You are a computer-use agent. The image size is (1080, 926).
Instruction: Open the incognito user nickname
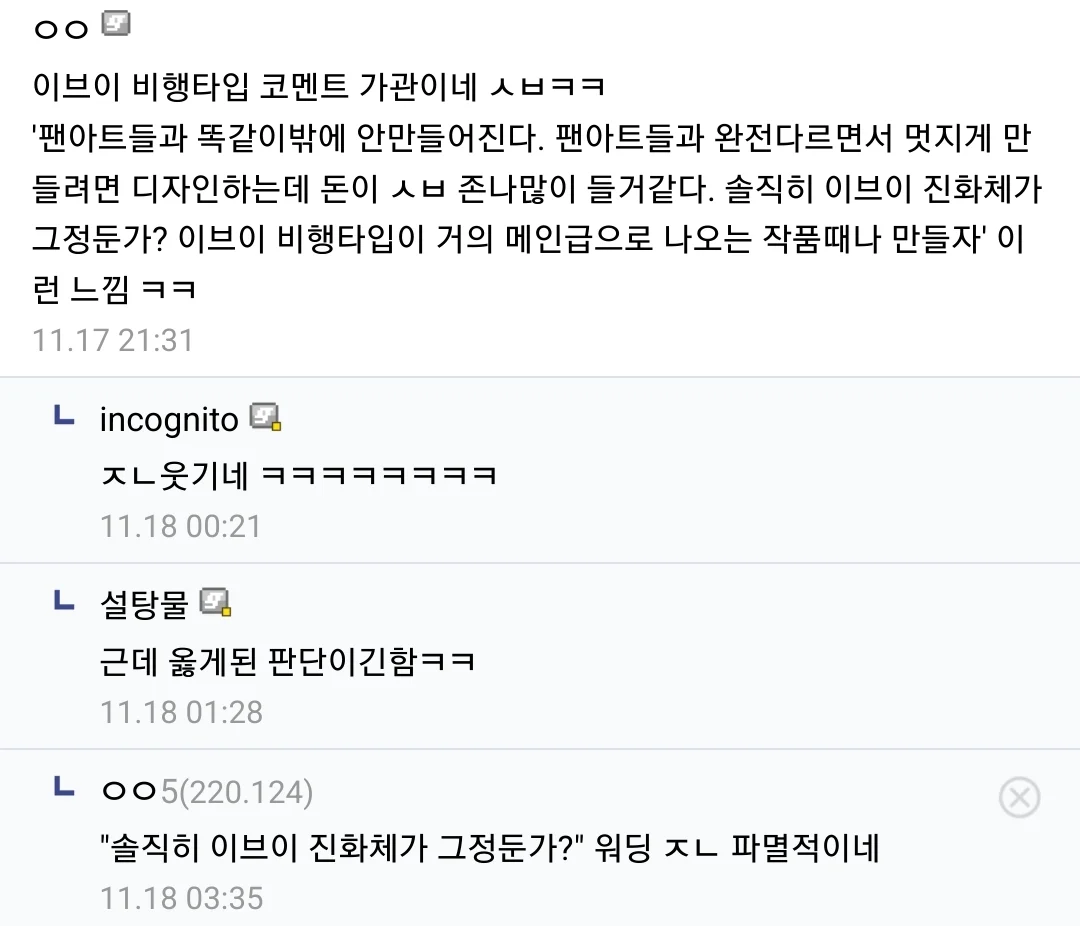(169, 420)
